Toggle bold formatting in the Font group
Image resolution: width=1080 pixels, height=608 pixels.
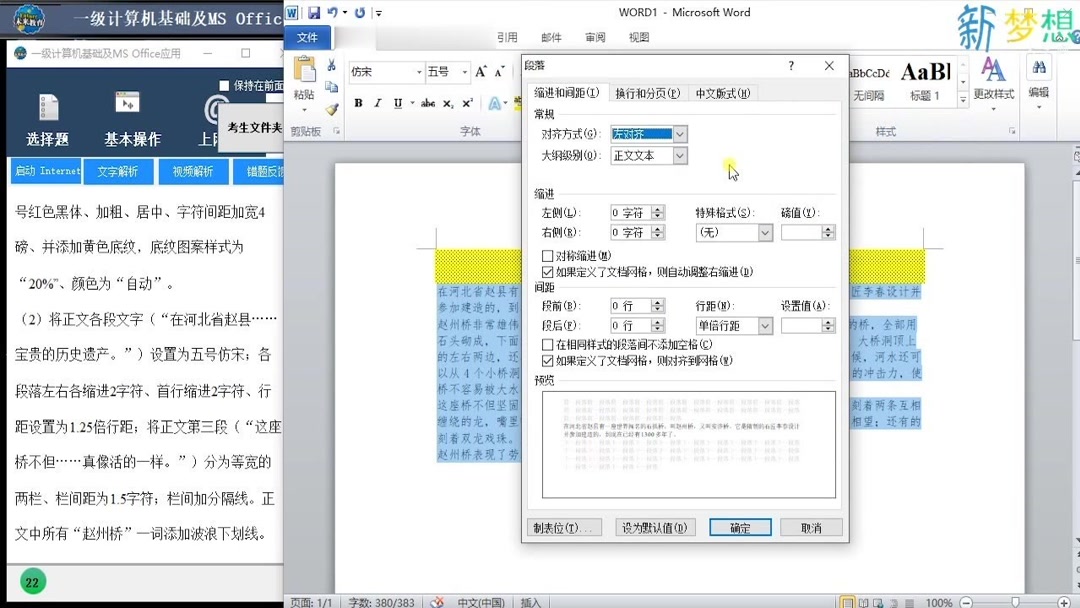click(359, 102)
